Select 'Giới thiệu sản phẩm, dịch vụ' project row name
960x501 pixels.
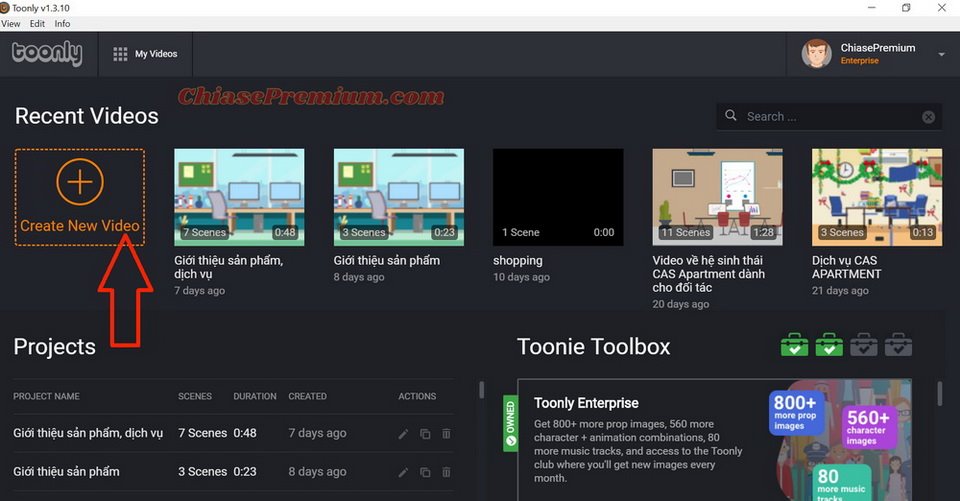coord(88,433)
